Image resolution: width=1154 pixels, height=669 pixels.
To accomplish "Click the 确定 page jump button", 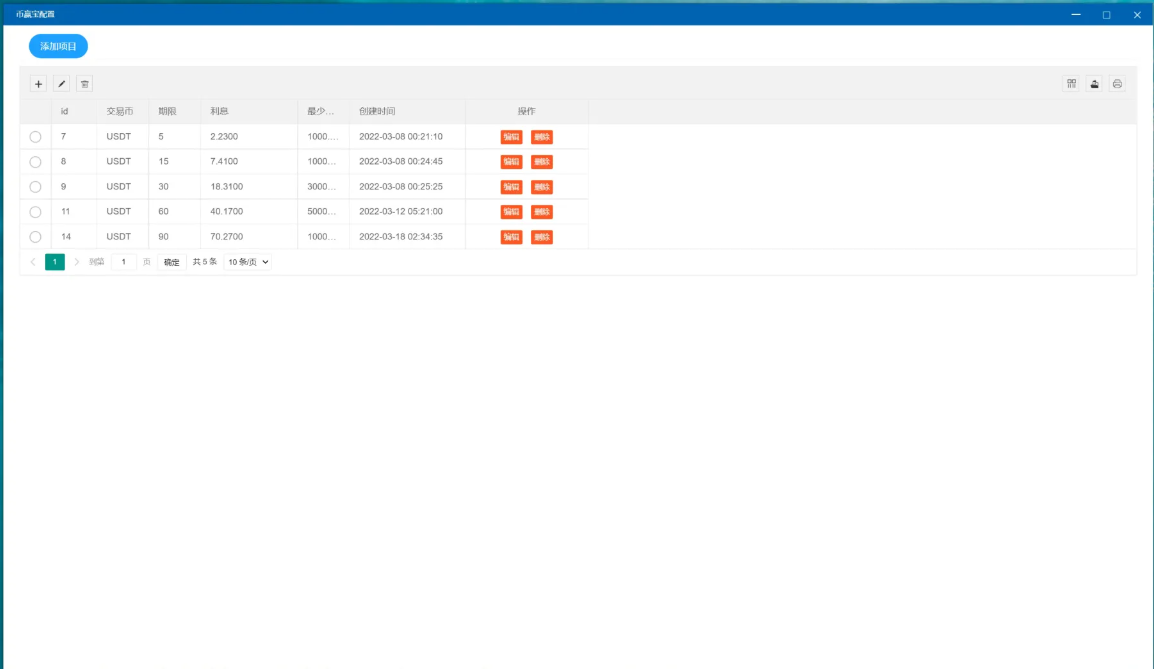I will coord(172,262).
